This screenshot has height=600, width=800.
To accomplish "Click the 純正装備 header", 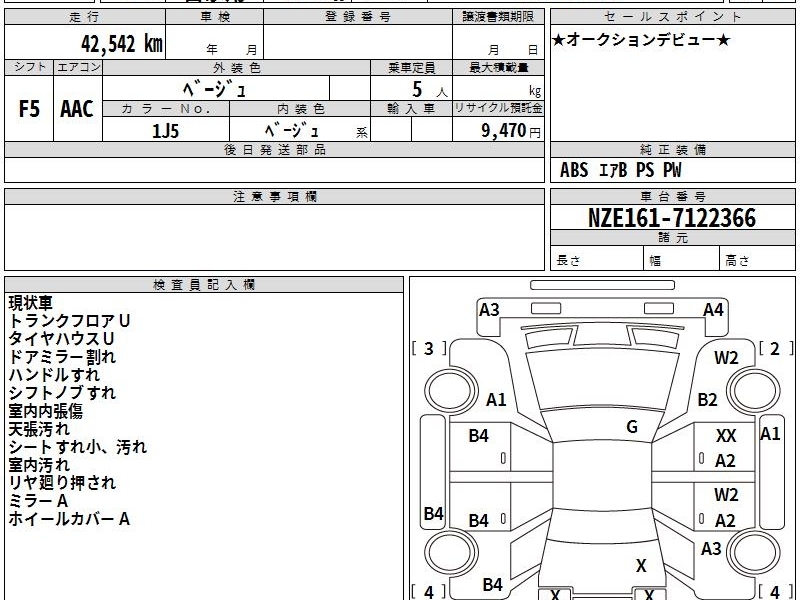I will [x=672, y=149].
